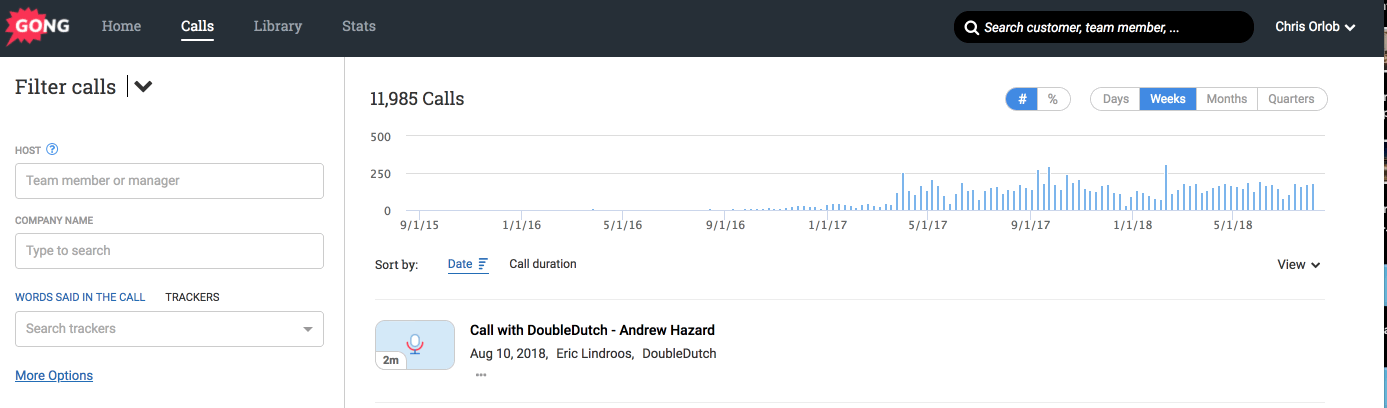This screenshot has width=1387, height=408.
Task: Focus the customer and team member search box
Action: (x=1103, y=27)
